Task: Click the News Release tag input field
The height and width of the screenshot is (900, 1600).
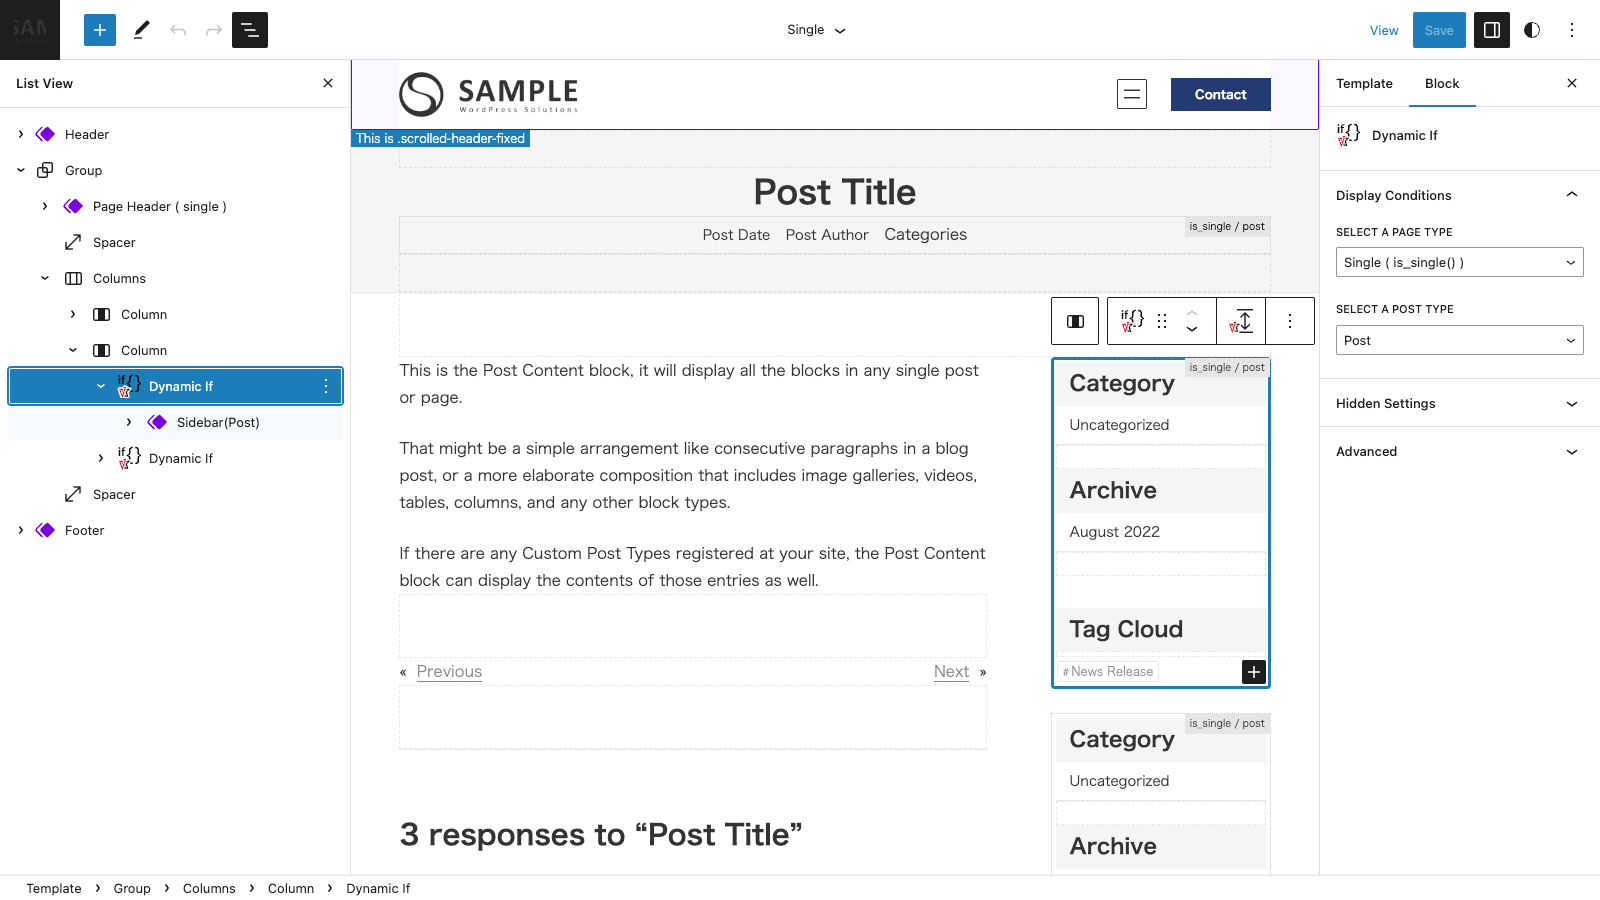Action: coord(1107,671)
